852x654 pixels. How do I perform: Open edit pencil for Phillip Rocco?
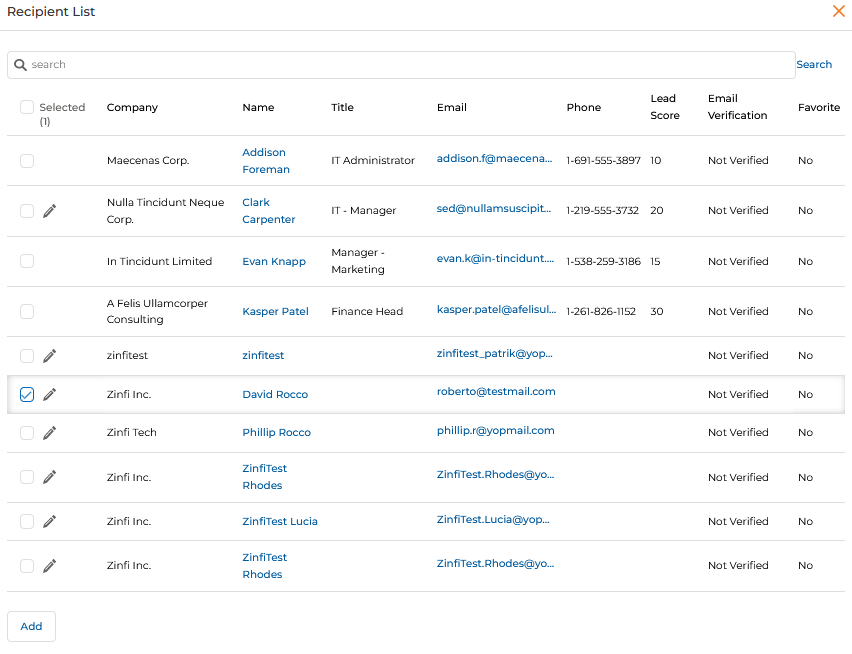point(49,433)
